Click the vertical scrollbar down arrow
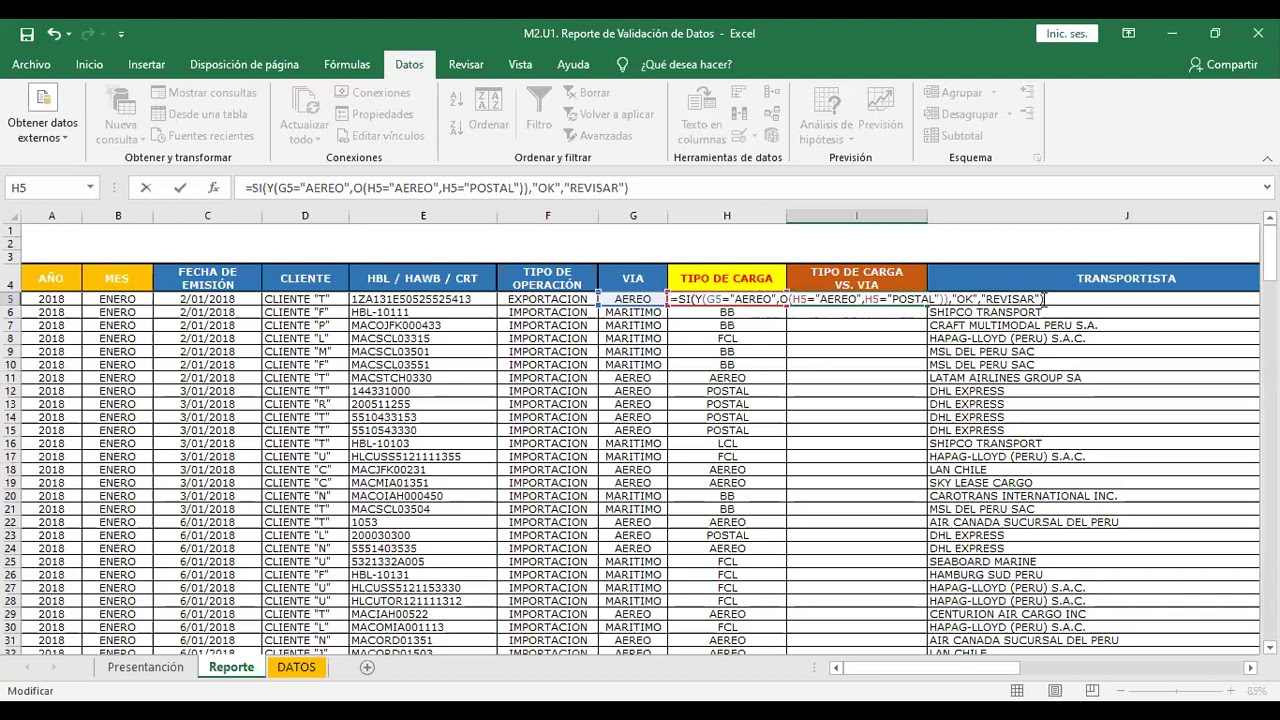Image resolution: width=1280 pixels, height=720 pixels. [1268, 648]
